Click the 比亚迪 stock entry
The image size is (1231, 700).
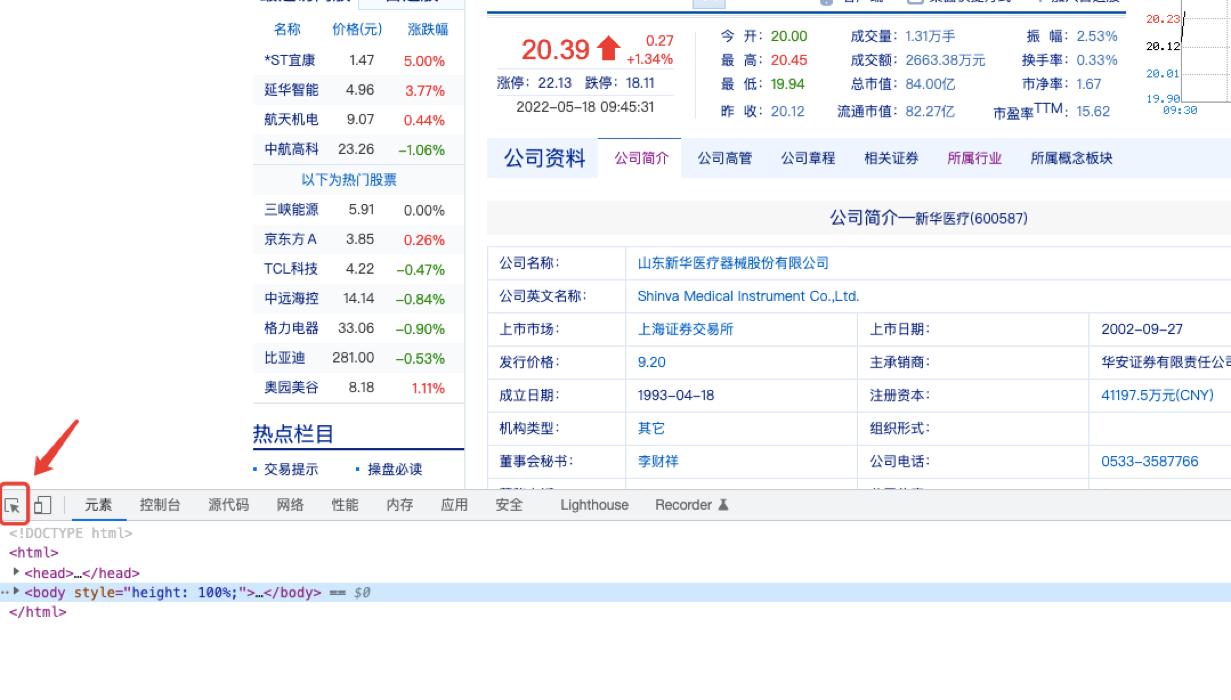tap(287, 357)
